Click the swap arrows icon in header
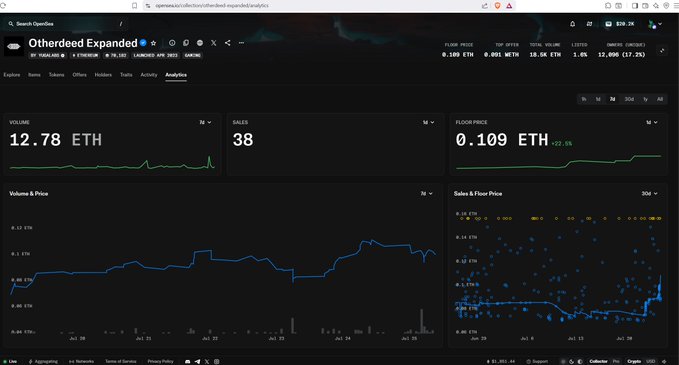 pos(589,24)
